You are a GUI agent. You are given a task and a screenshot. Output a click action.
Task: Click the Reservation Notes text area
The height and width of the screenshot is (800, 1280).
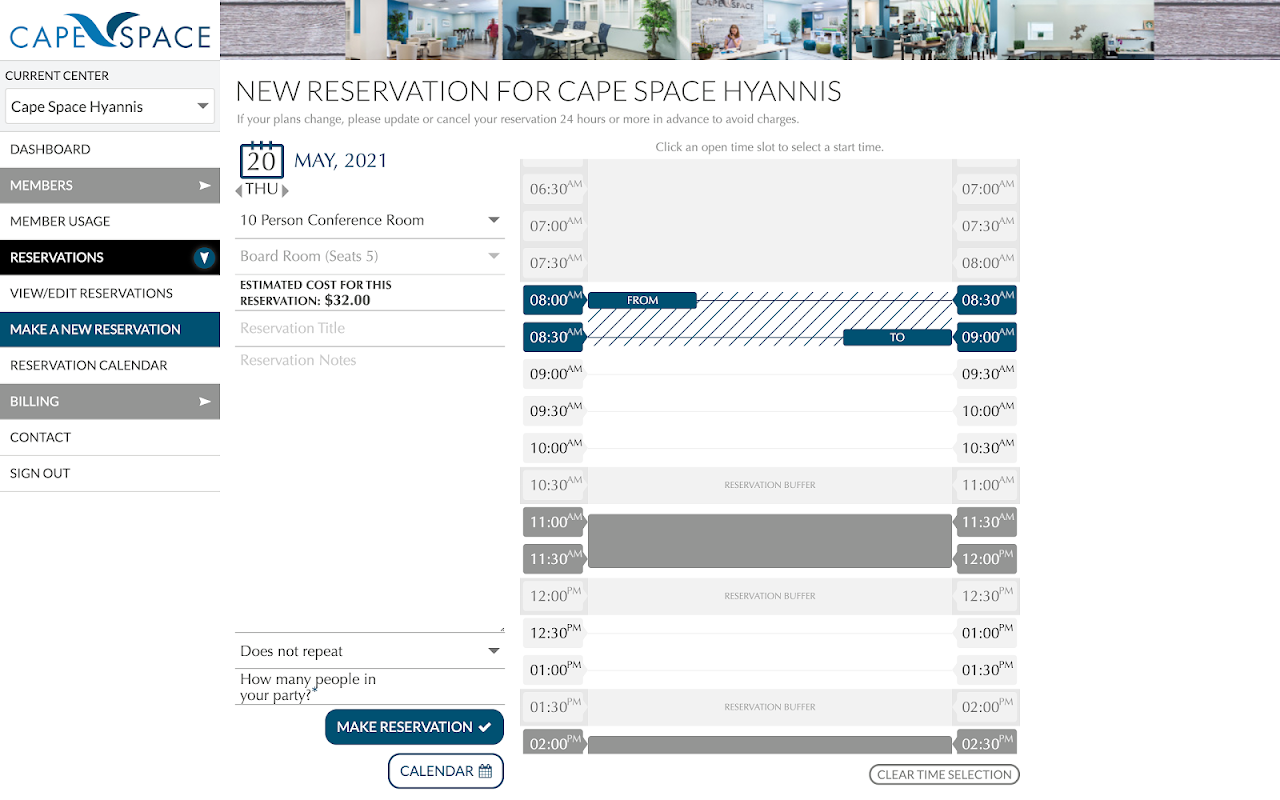coord(370,490)
